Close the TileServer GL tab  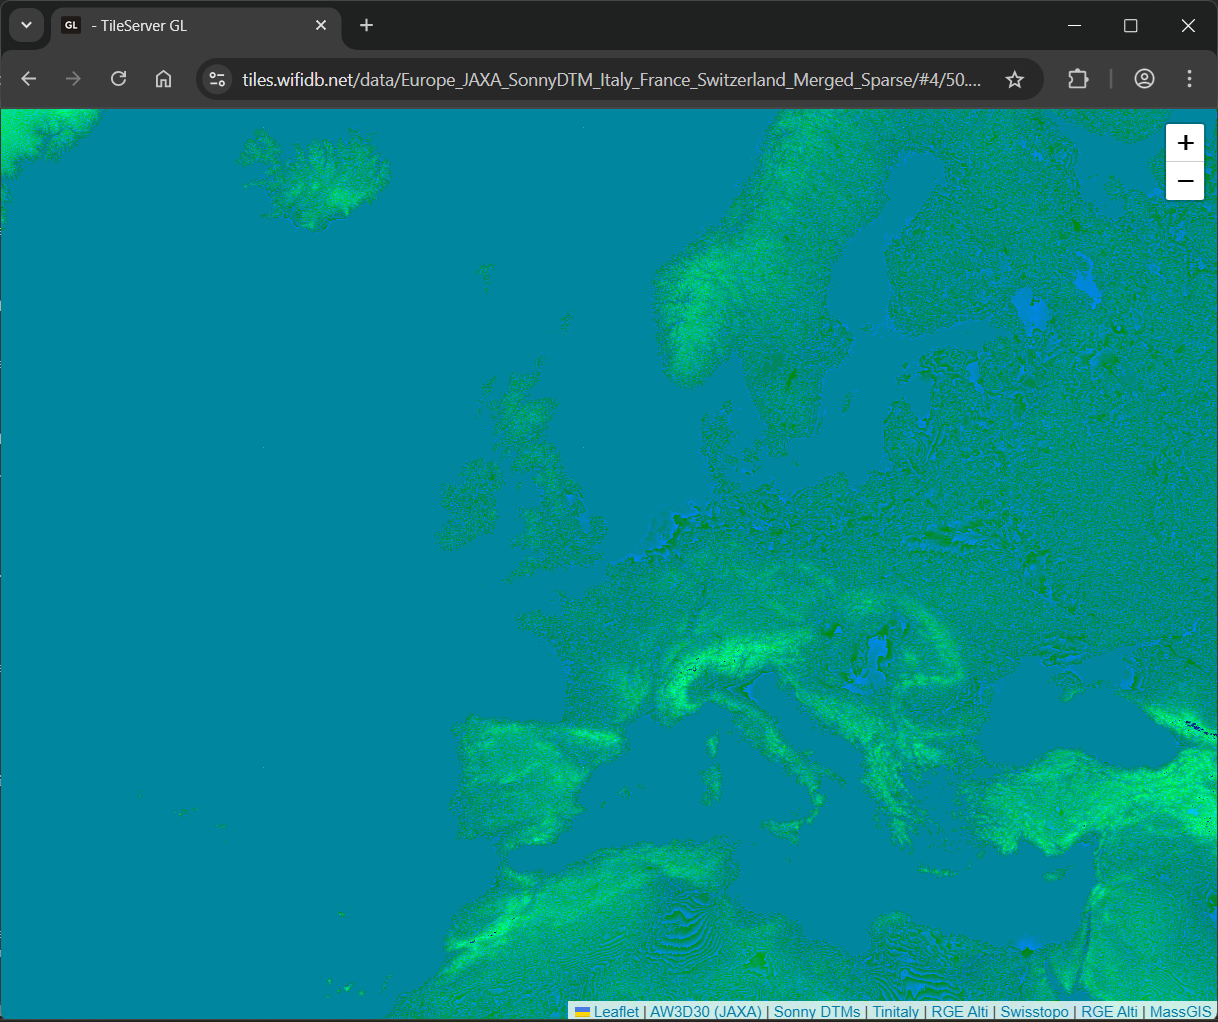point(321,25)
